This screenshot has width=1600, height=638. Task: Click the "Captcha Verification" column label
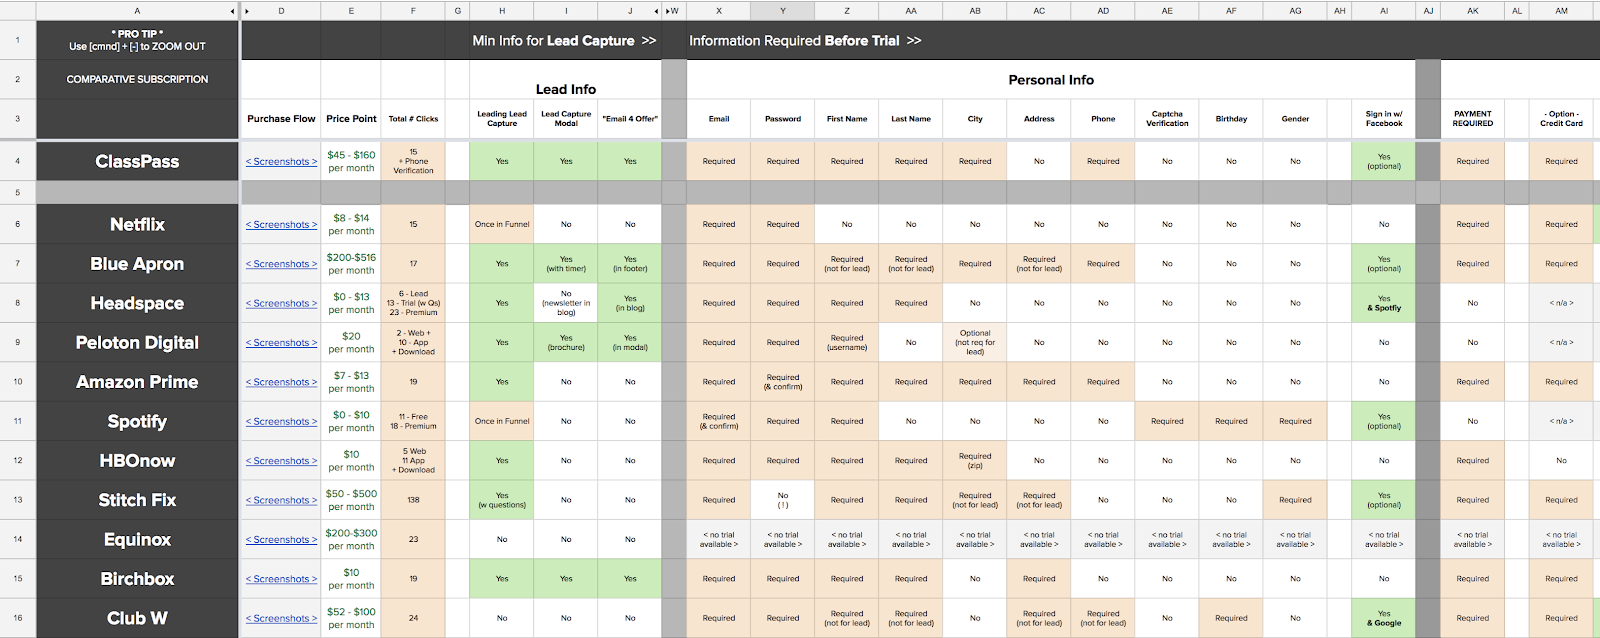(x=1167, y=119)
